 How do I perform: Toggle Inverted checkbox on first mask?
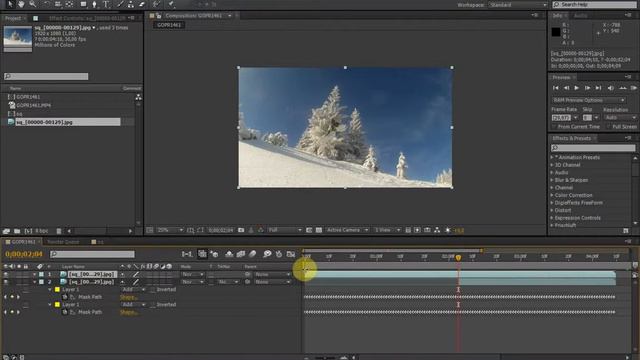point(152,290)
